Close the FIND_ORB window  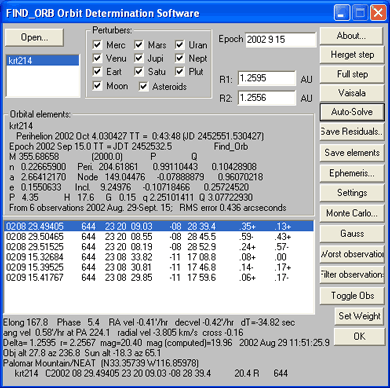[379, 13]
